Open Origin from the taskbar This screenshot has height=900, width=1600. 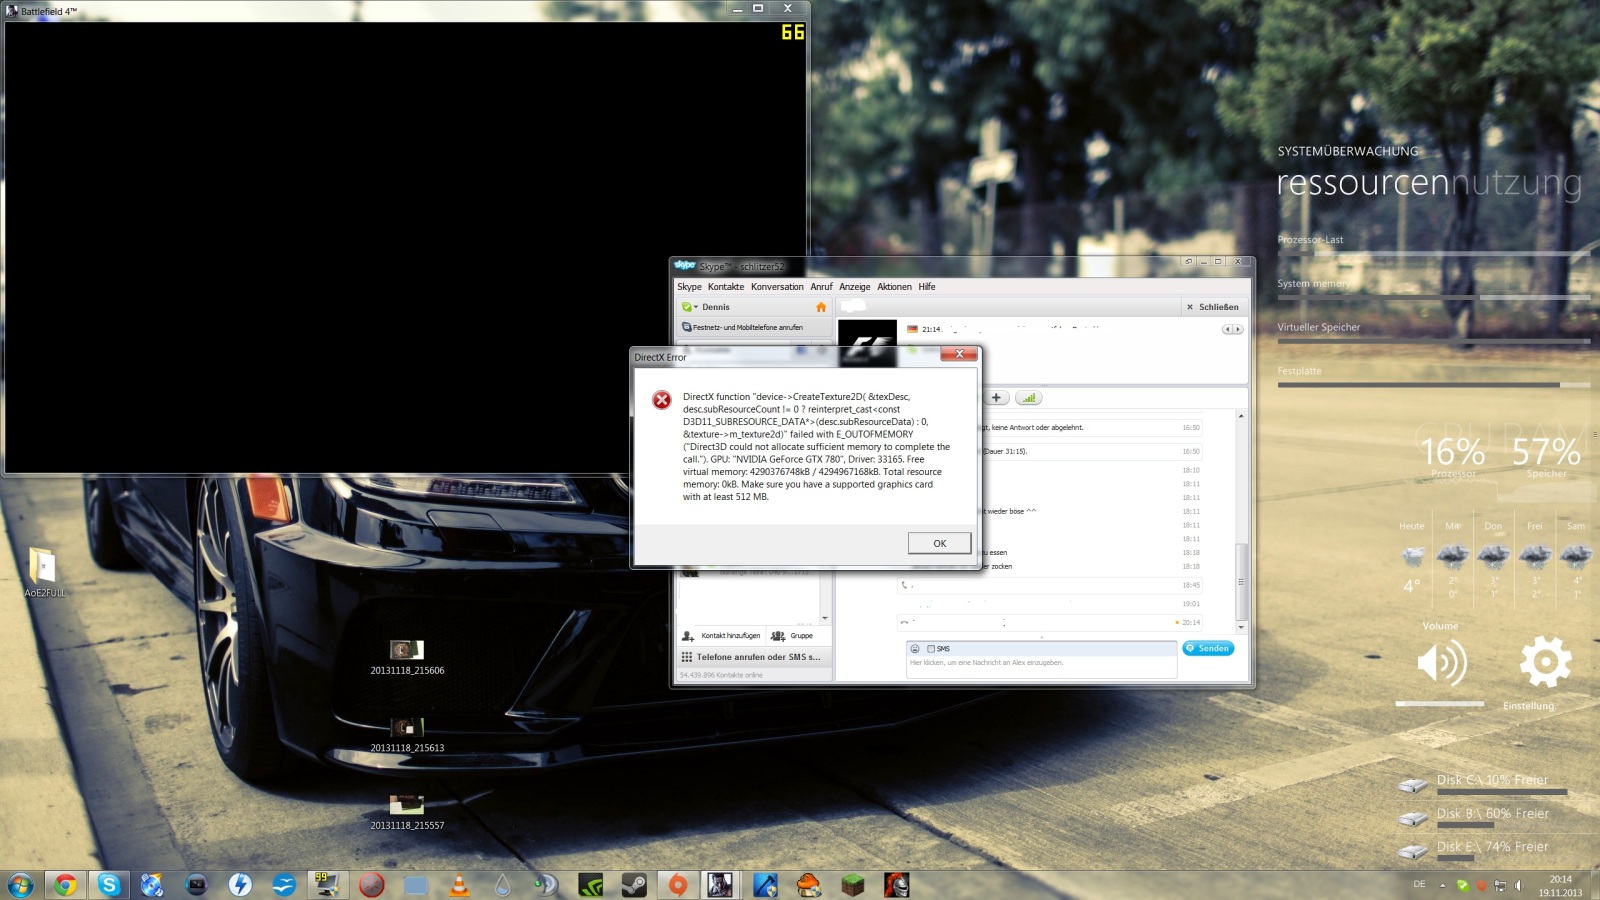(678, 885)
